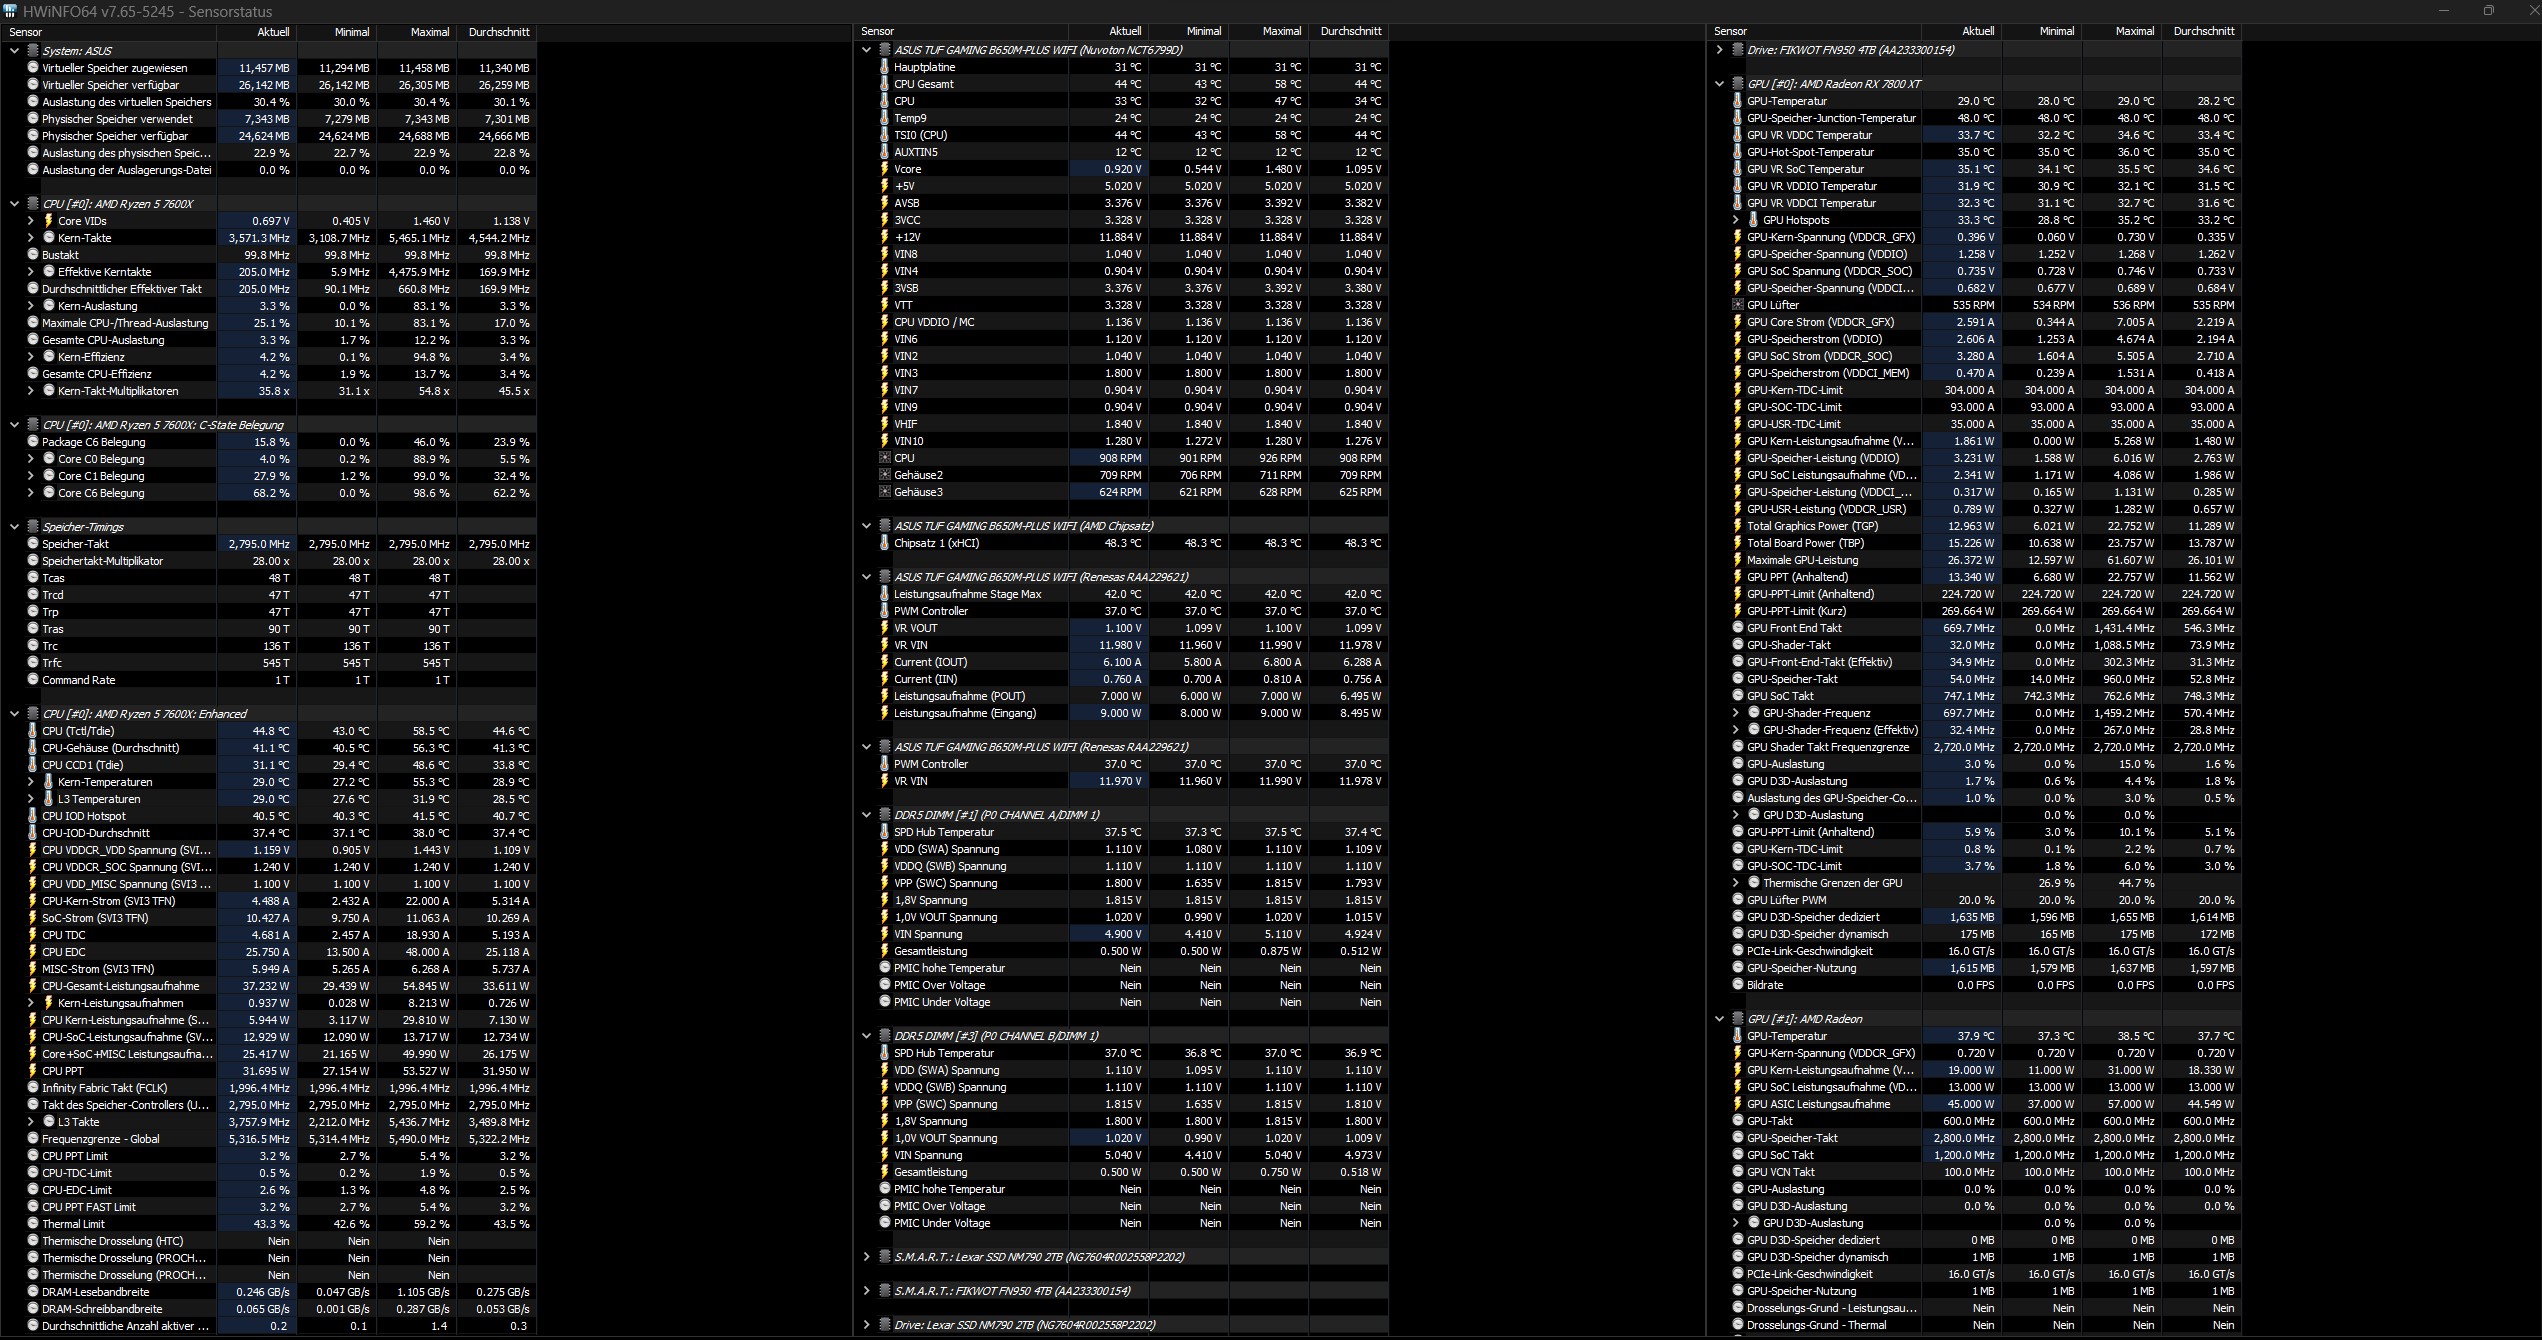Select the System: ASUS group row
The image size is (2542, 1340).
[x=77, y=51]
